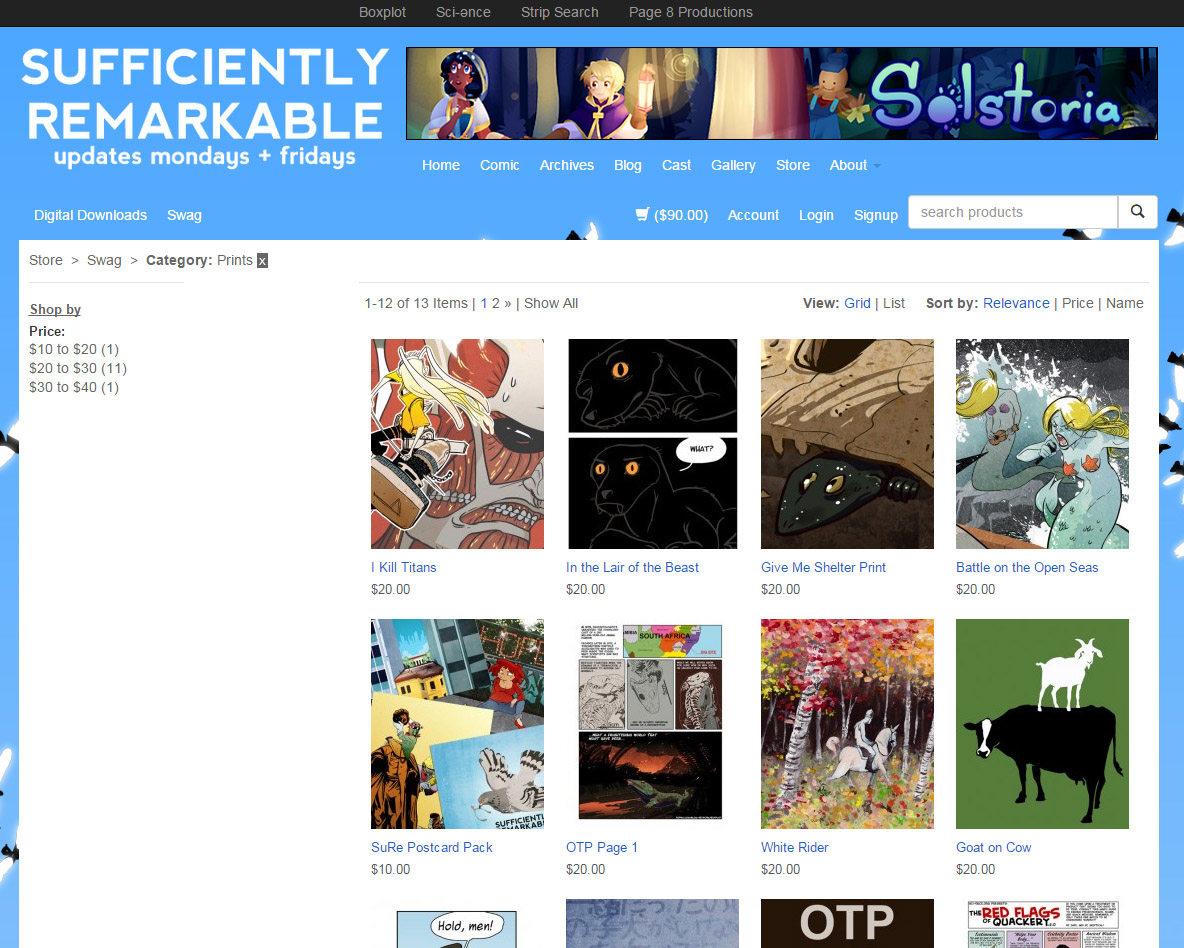Go to page 2 of results

pyautogui.click(x=495, y=303)
